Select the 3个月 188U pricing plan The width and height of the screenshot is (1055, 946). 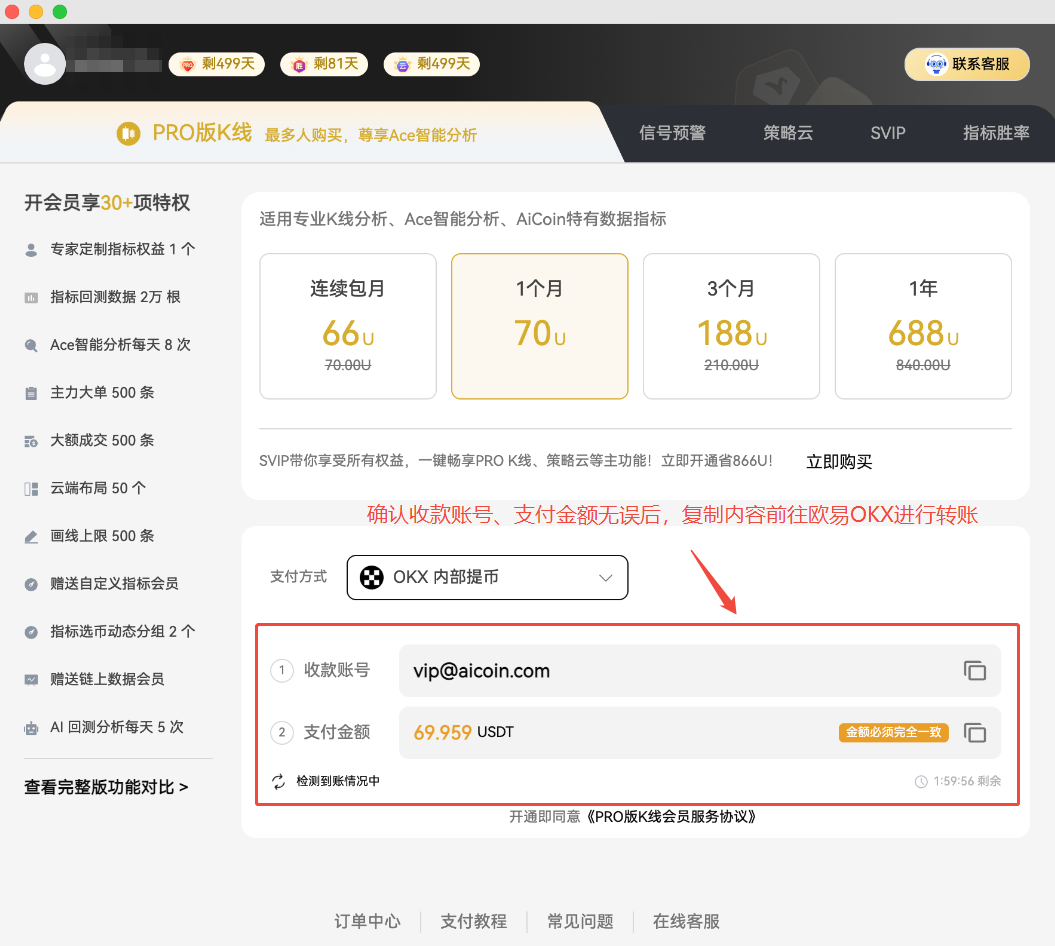(x=731, y=326)
